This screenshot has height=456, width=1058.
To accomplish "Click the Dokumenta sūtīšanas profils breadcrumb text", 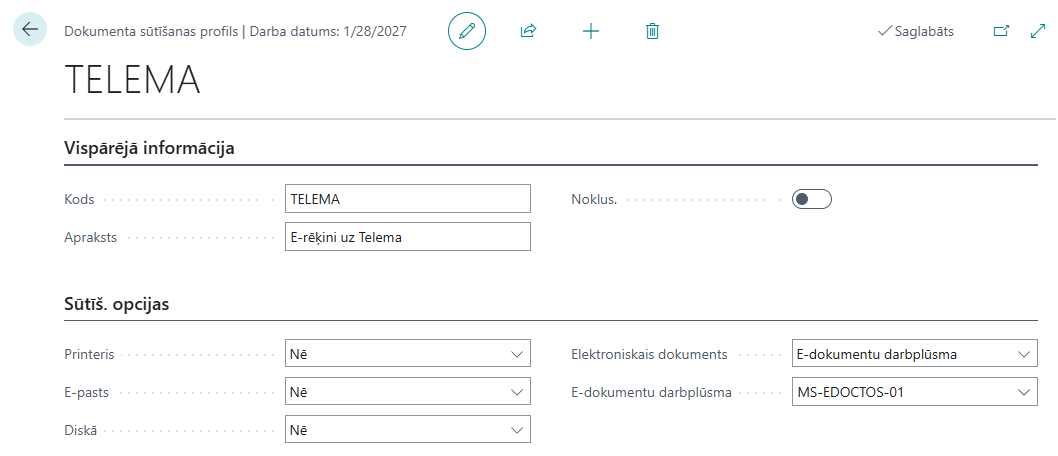I will pyautogui.click(x=151, y=31).
